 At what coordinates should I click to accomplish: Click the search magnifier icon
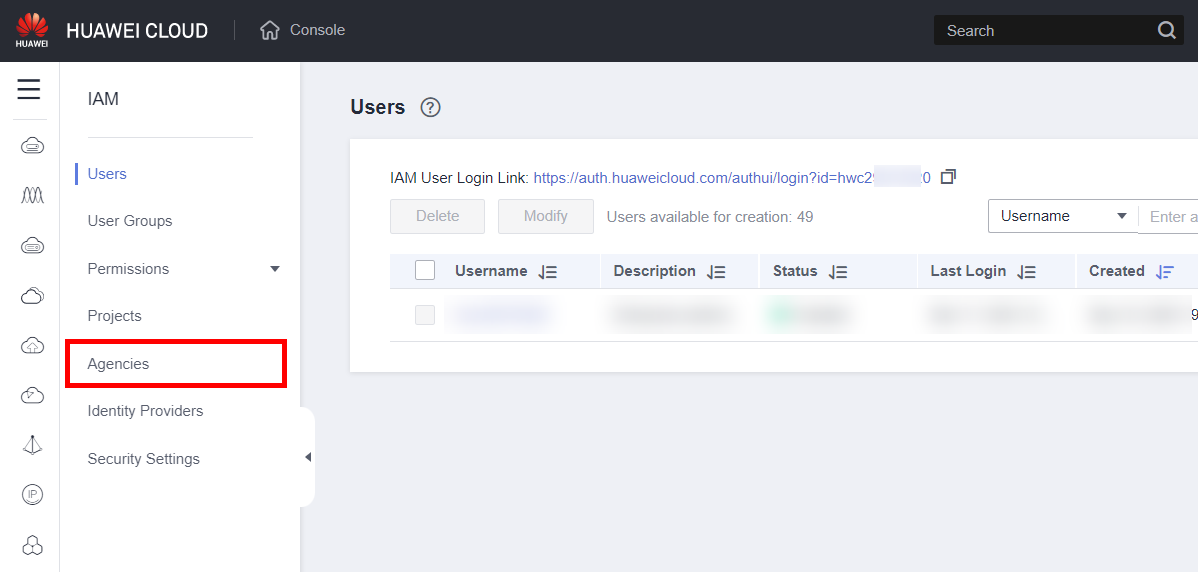(1167, 30)
